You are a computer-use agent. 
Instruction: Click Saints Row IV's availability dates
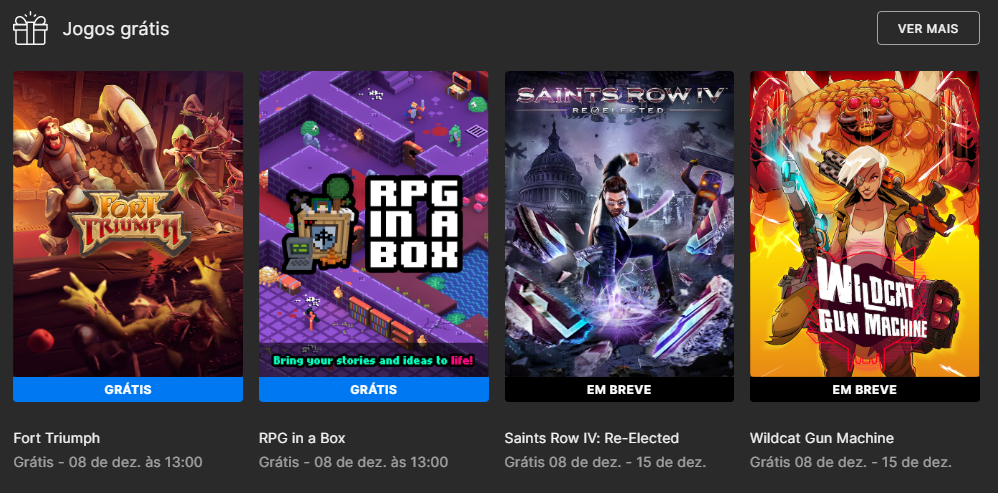[605, 462]
